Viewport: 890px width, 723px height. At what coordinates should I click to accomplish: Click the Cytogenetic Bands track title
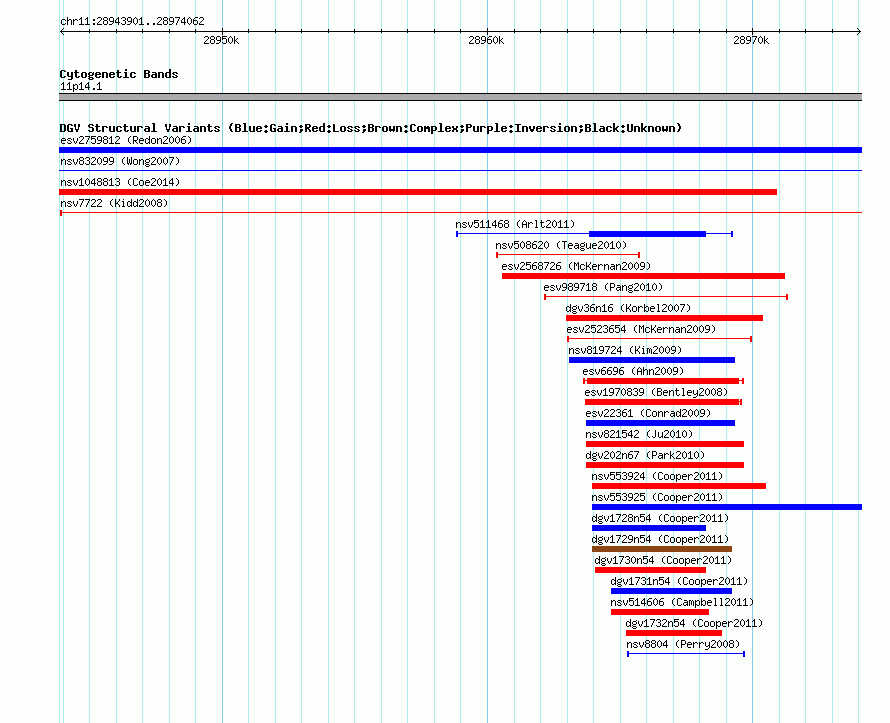coord(119,74)
